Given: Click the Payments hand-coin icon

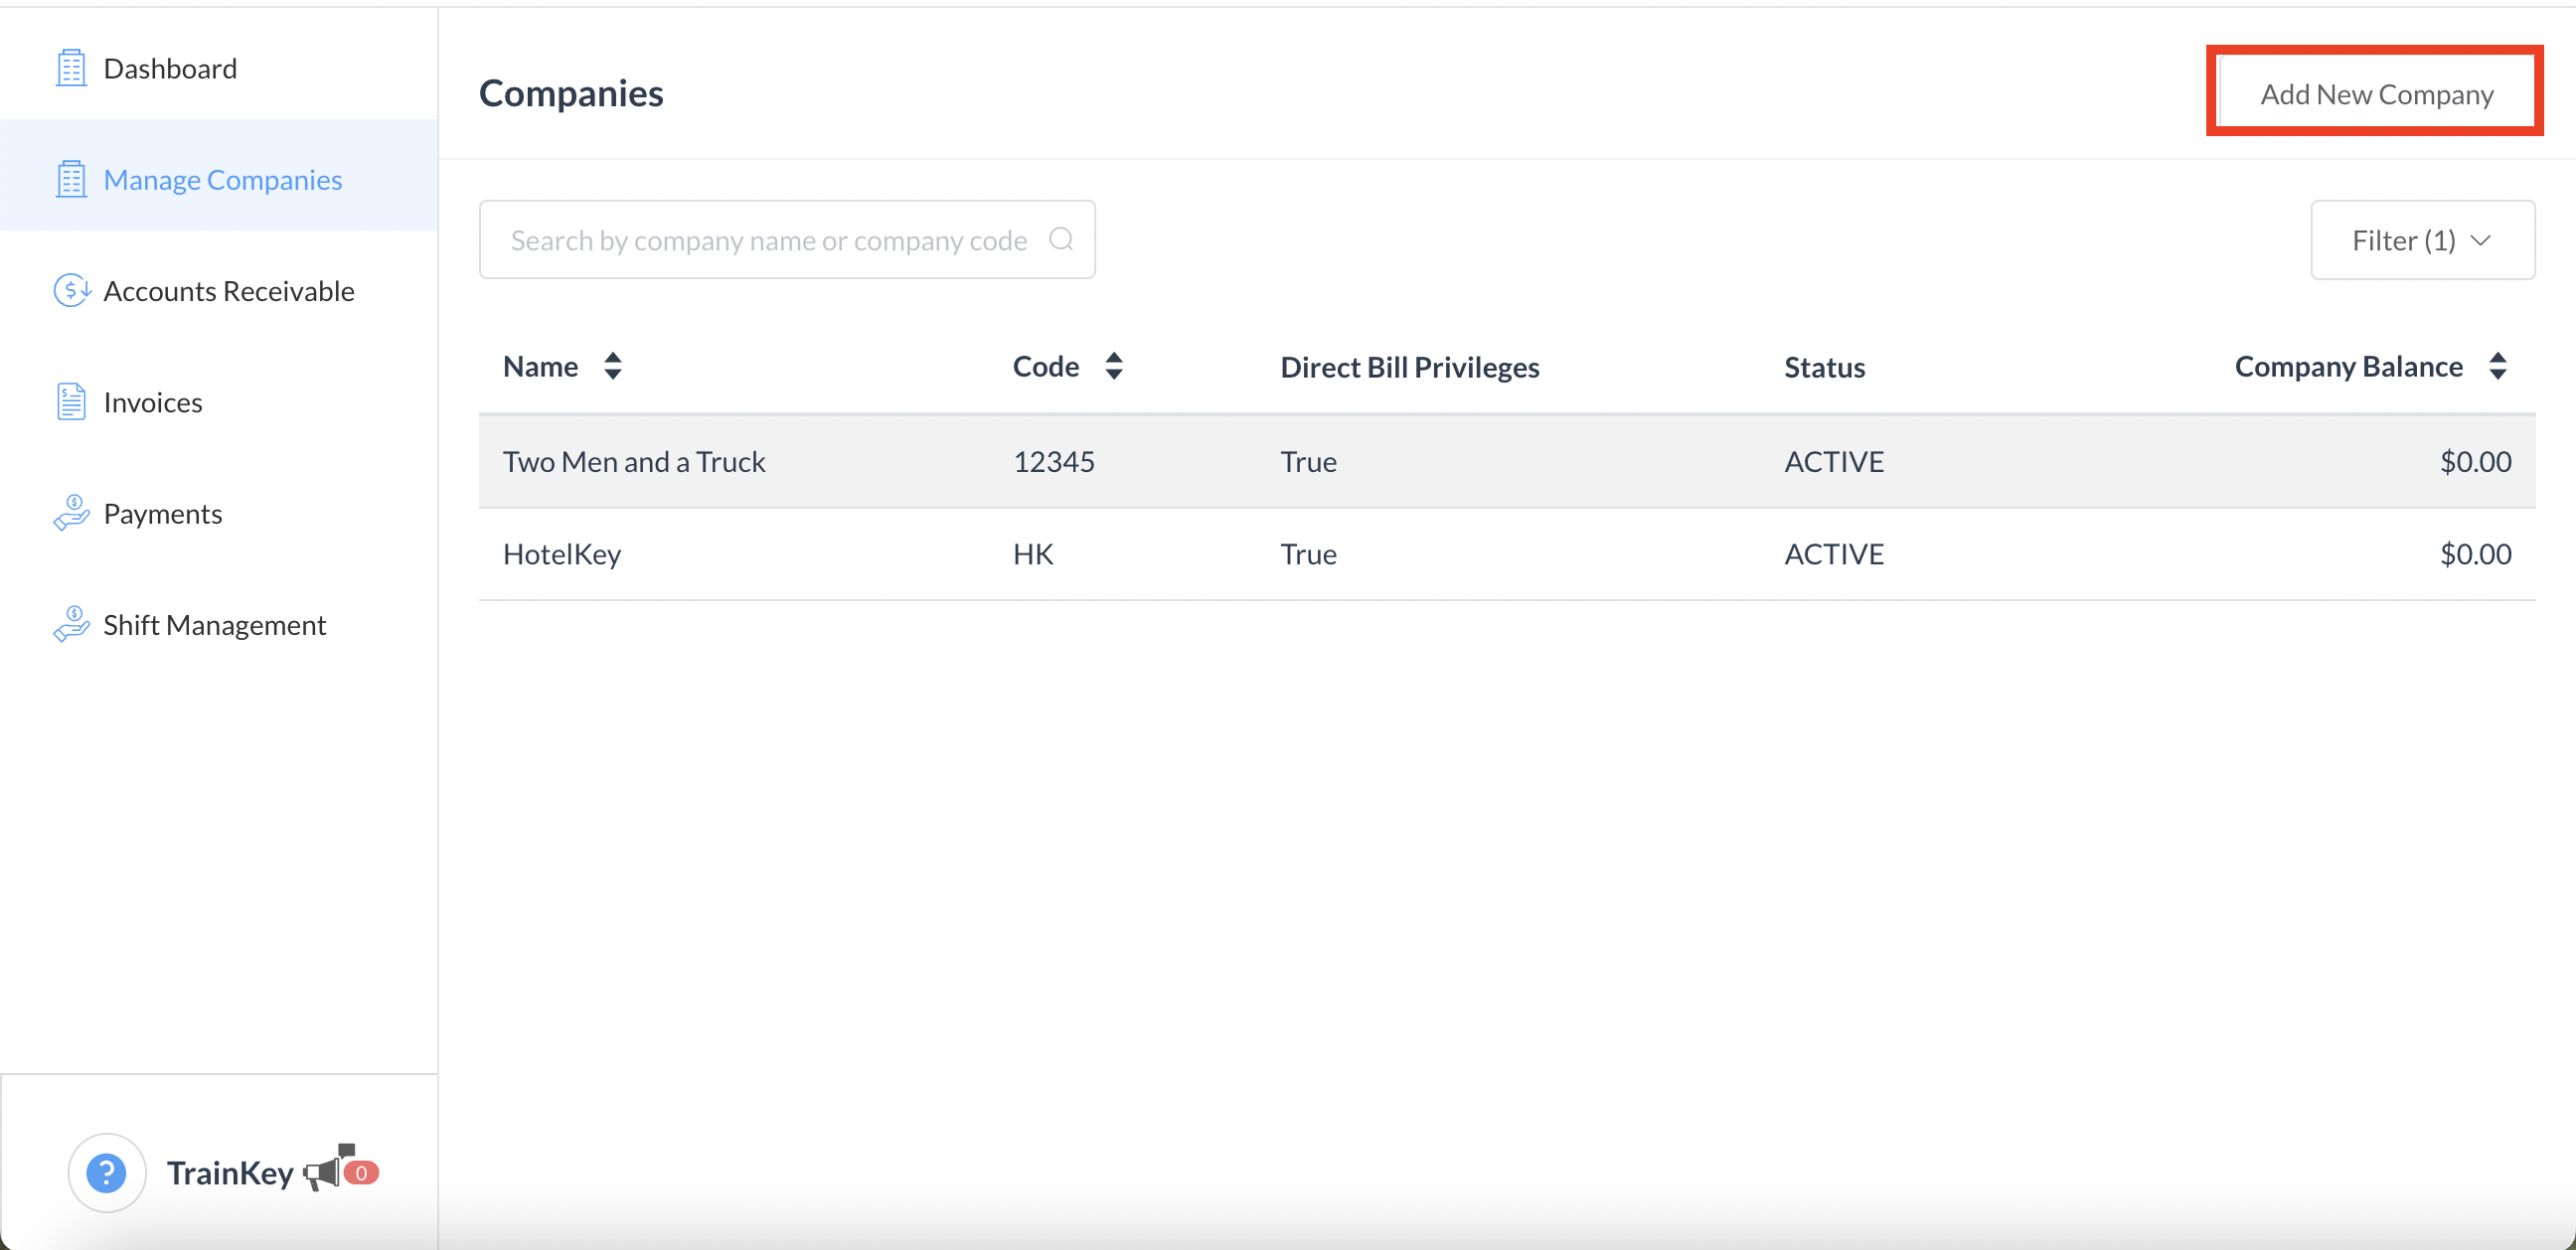Looking at the screenshot, I should [x=71, y=513].
